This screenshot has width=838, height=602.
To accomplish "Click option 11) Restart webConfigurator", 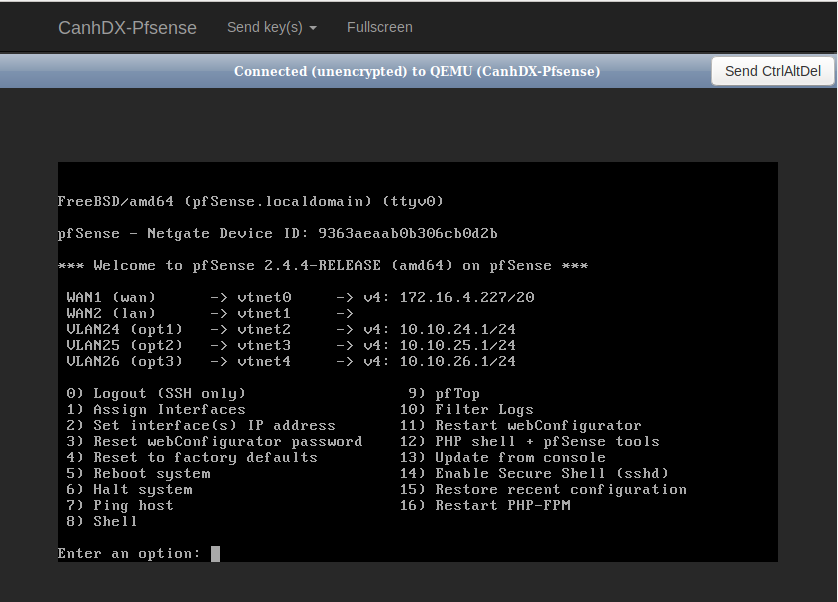I will (521, 426).
